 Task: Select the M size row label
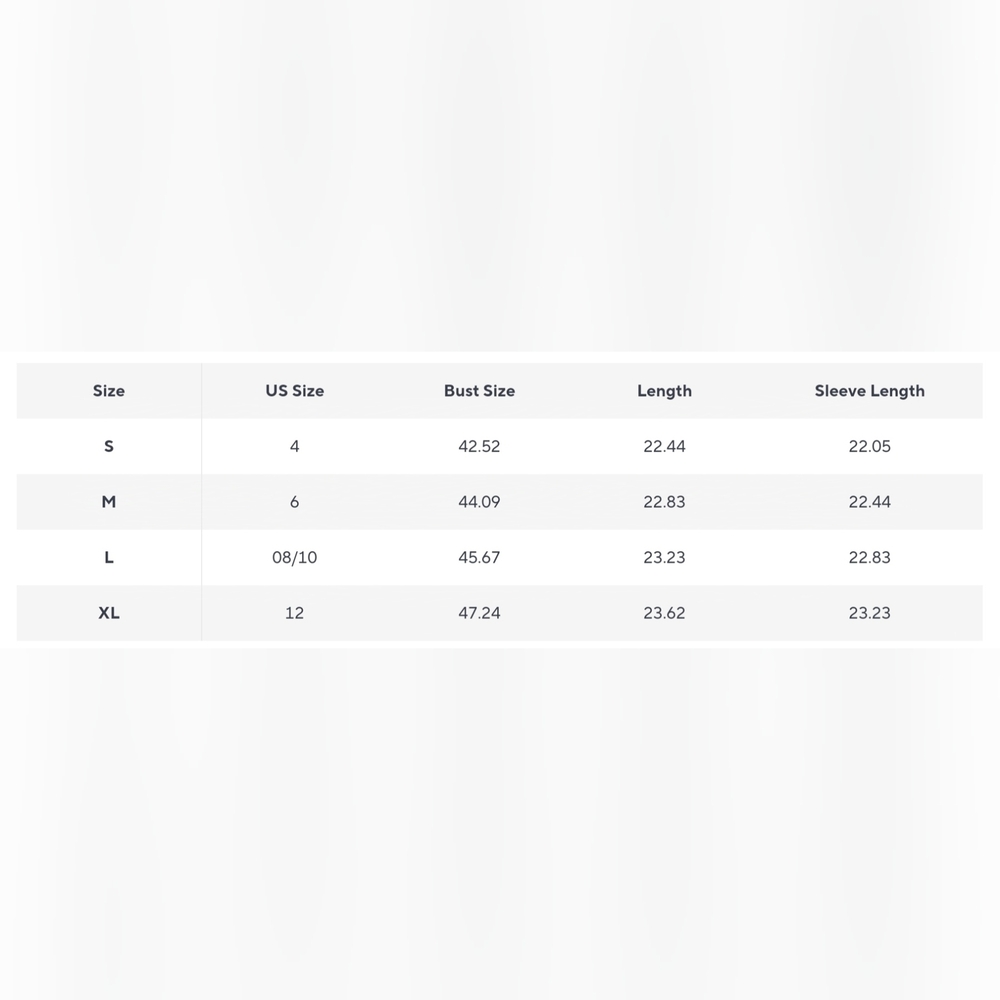pyautogui.click(x=108, y=502)
